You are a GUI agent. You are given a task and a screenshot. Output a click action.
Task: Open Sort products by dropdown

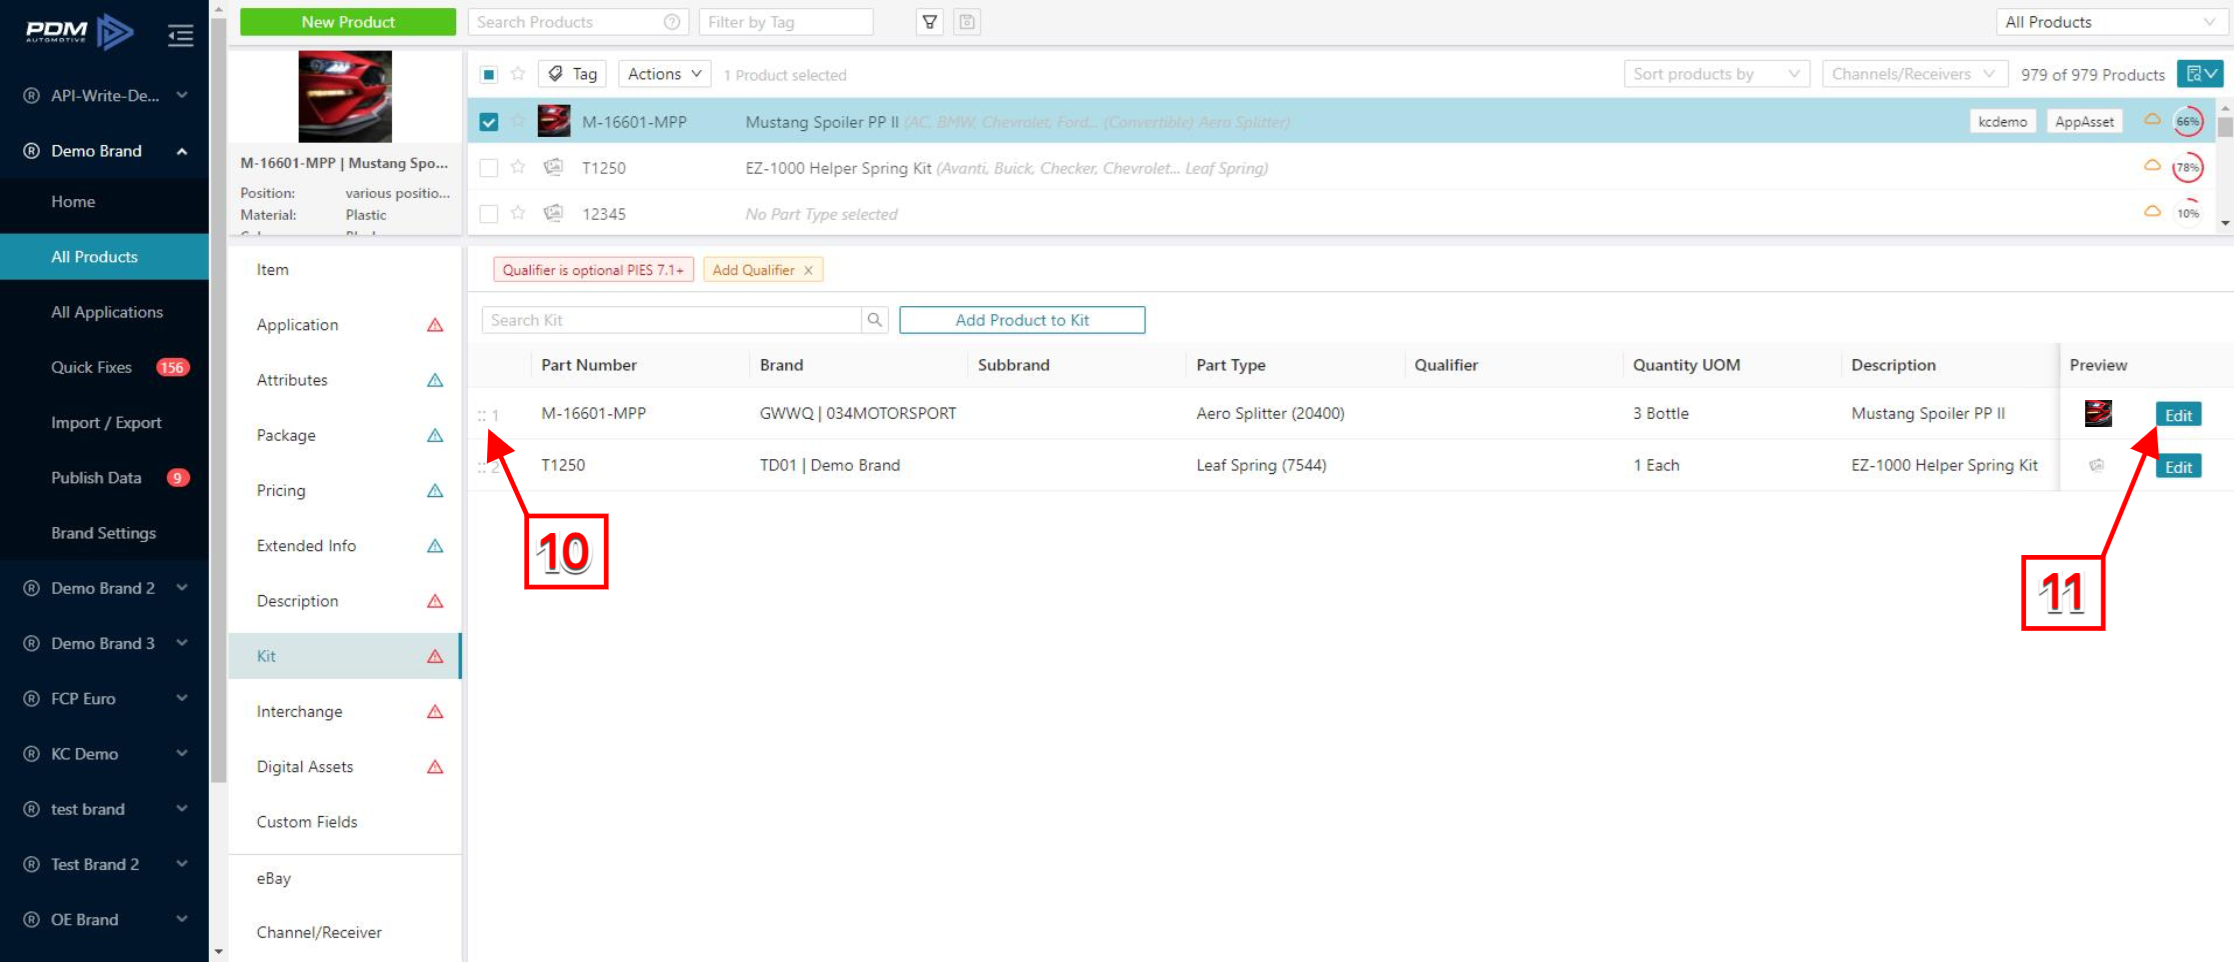(1716, 74)
